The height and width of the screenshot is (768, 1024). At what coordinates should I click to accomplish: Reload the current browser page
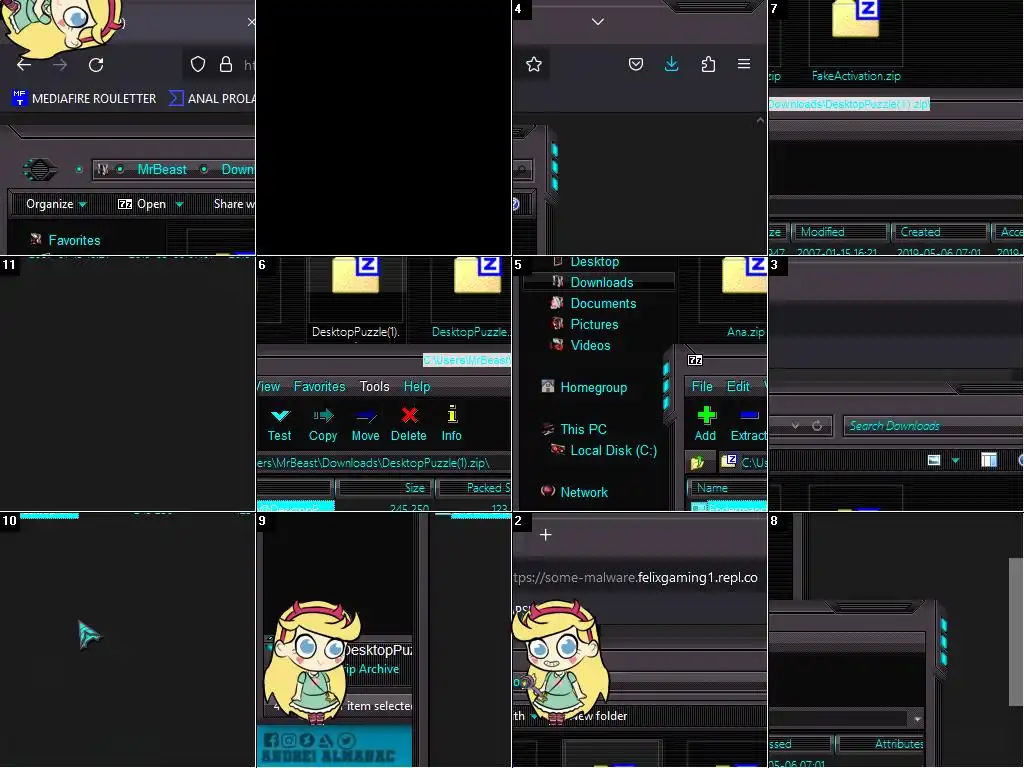[x=96, y=65]
